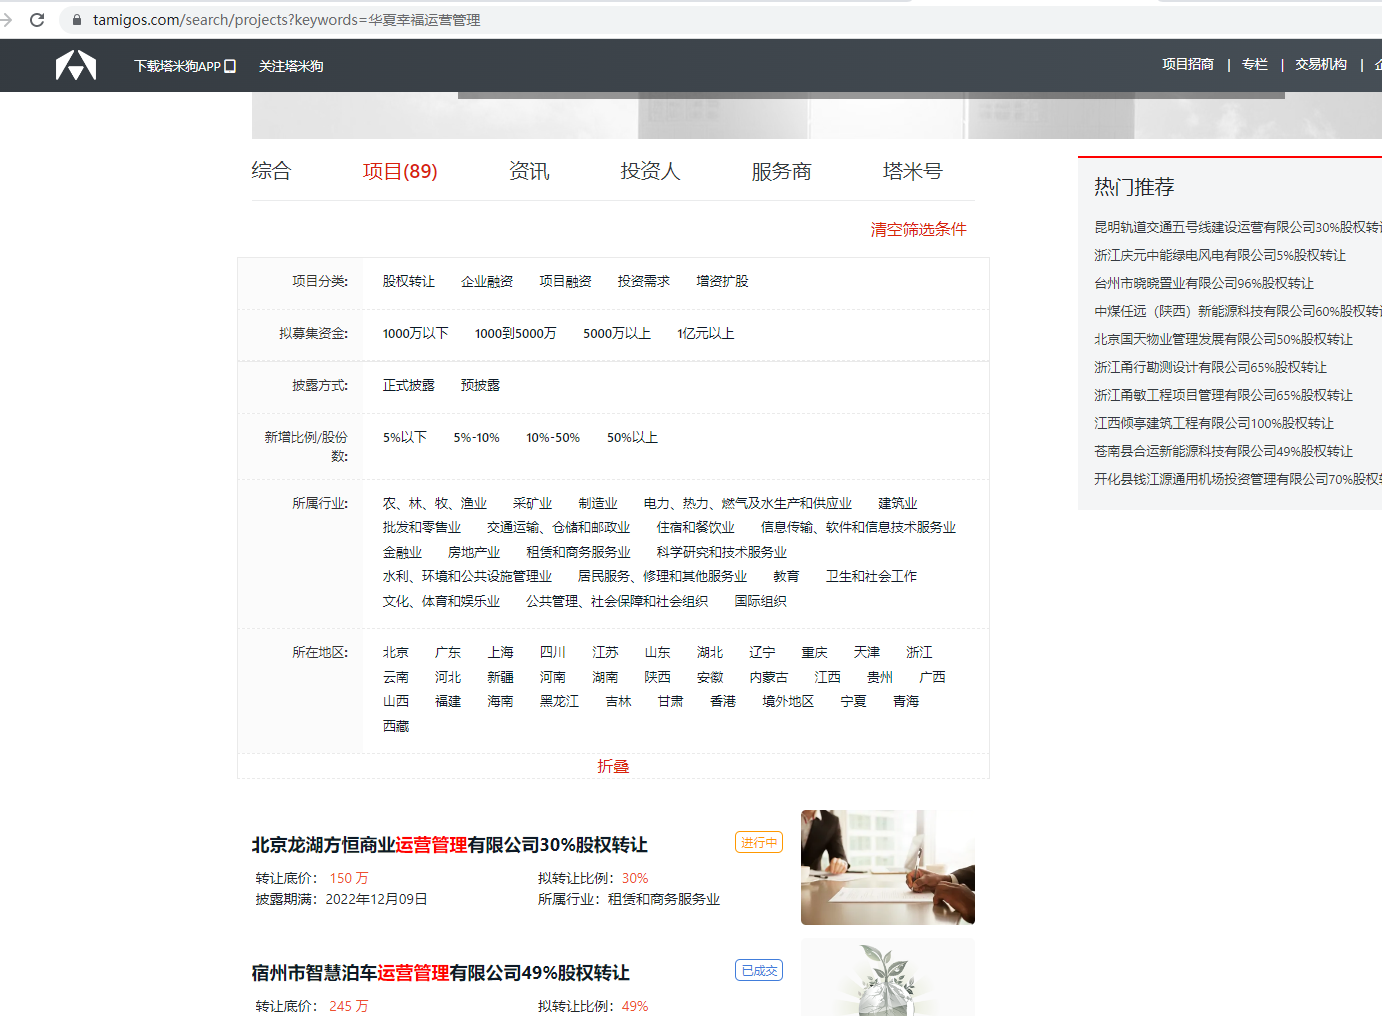Open 北京龙湖方恒商业运营管理 30% equity listing
This screenshot has height=1016, width=1382.
[x=450, y=845]
